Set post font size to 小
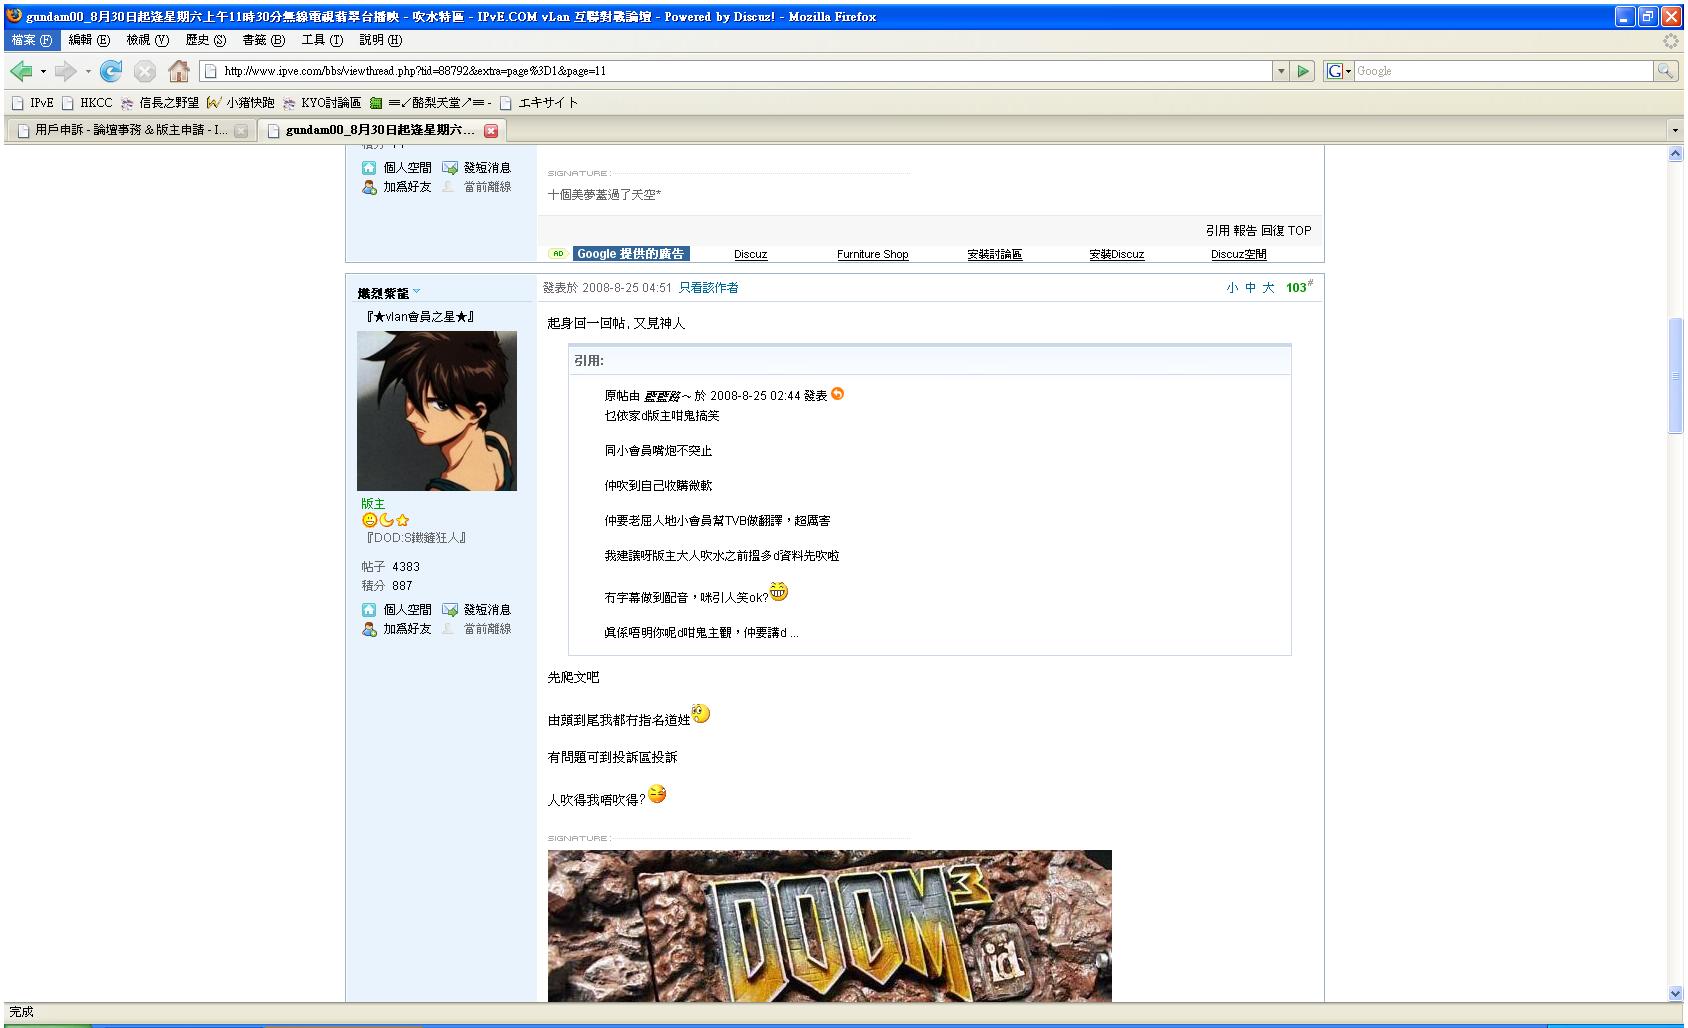Image resolution: width=1688 pixels, height=1028 pixels. [x=1232, y=288]
